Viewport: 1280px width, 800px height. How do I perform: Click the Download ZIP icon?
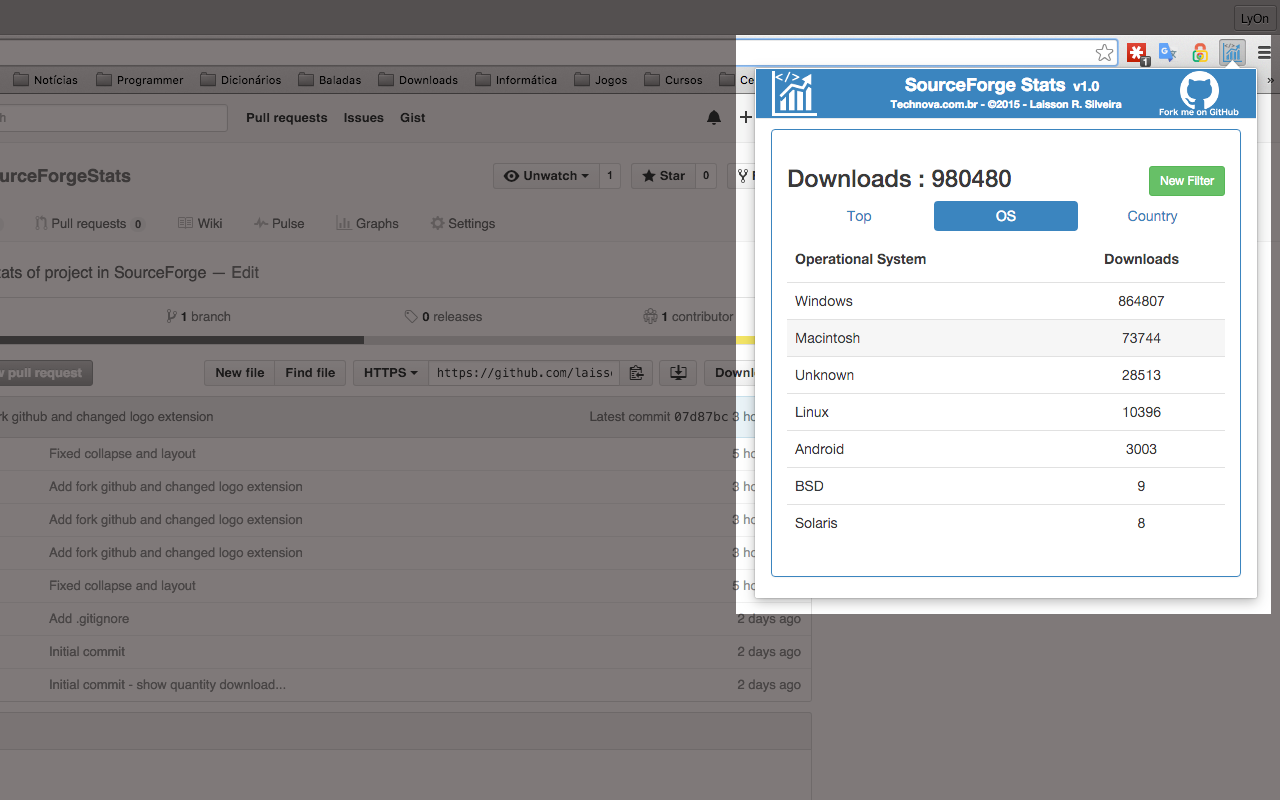(678, 372)
